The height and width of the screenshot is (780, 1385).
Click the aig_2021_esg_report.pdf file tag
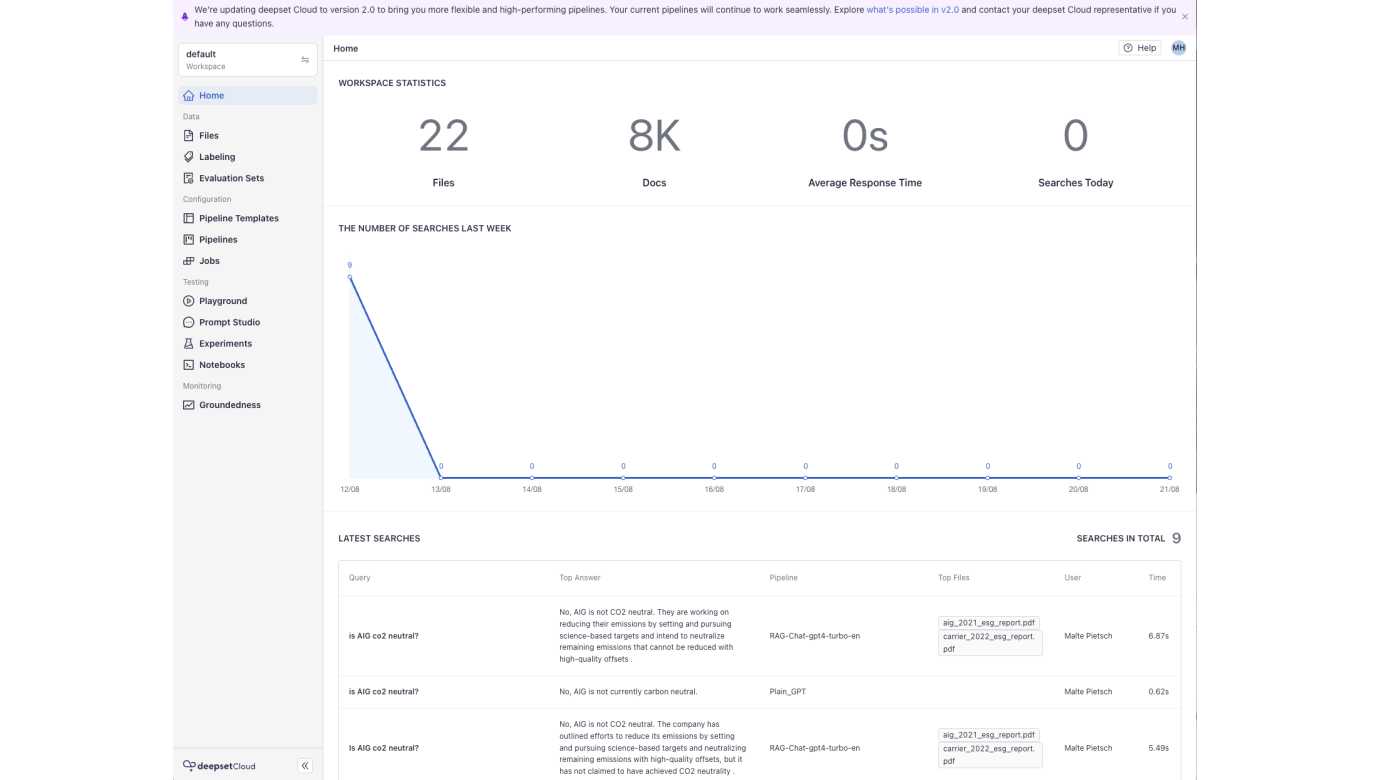pyautogui.click(x=989, y=623)
